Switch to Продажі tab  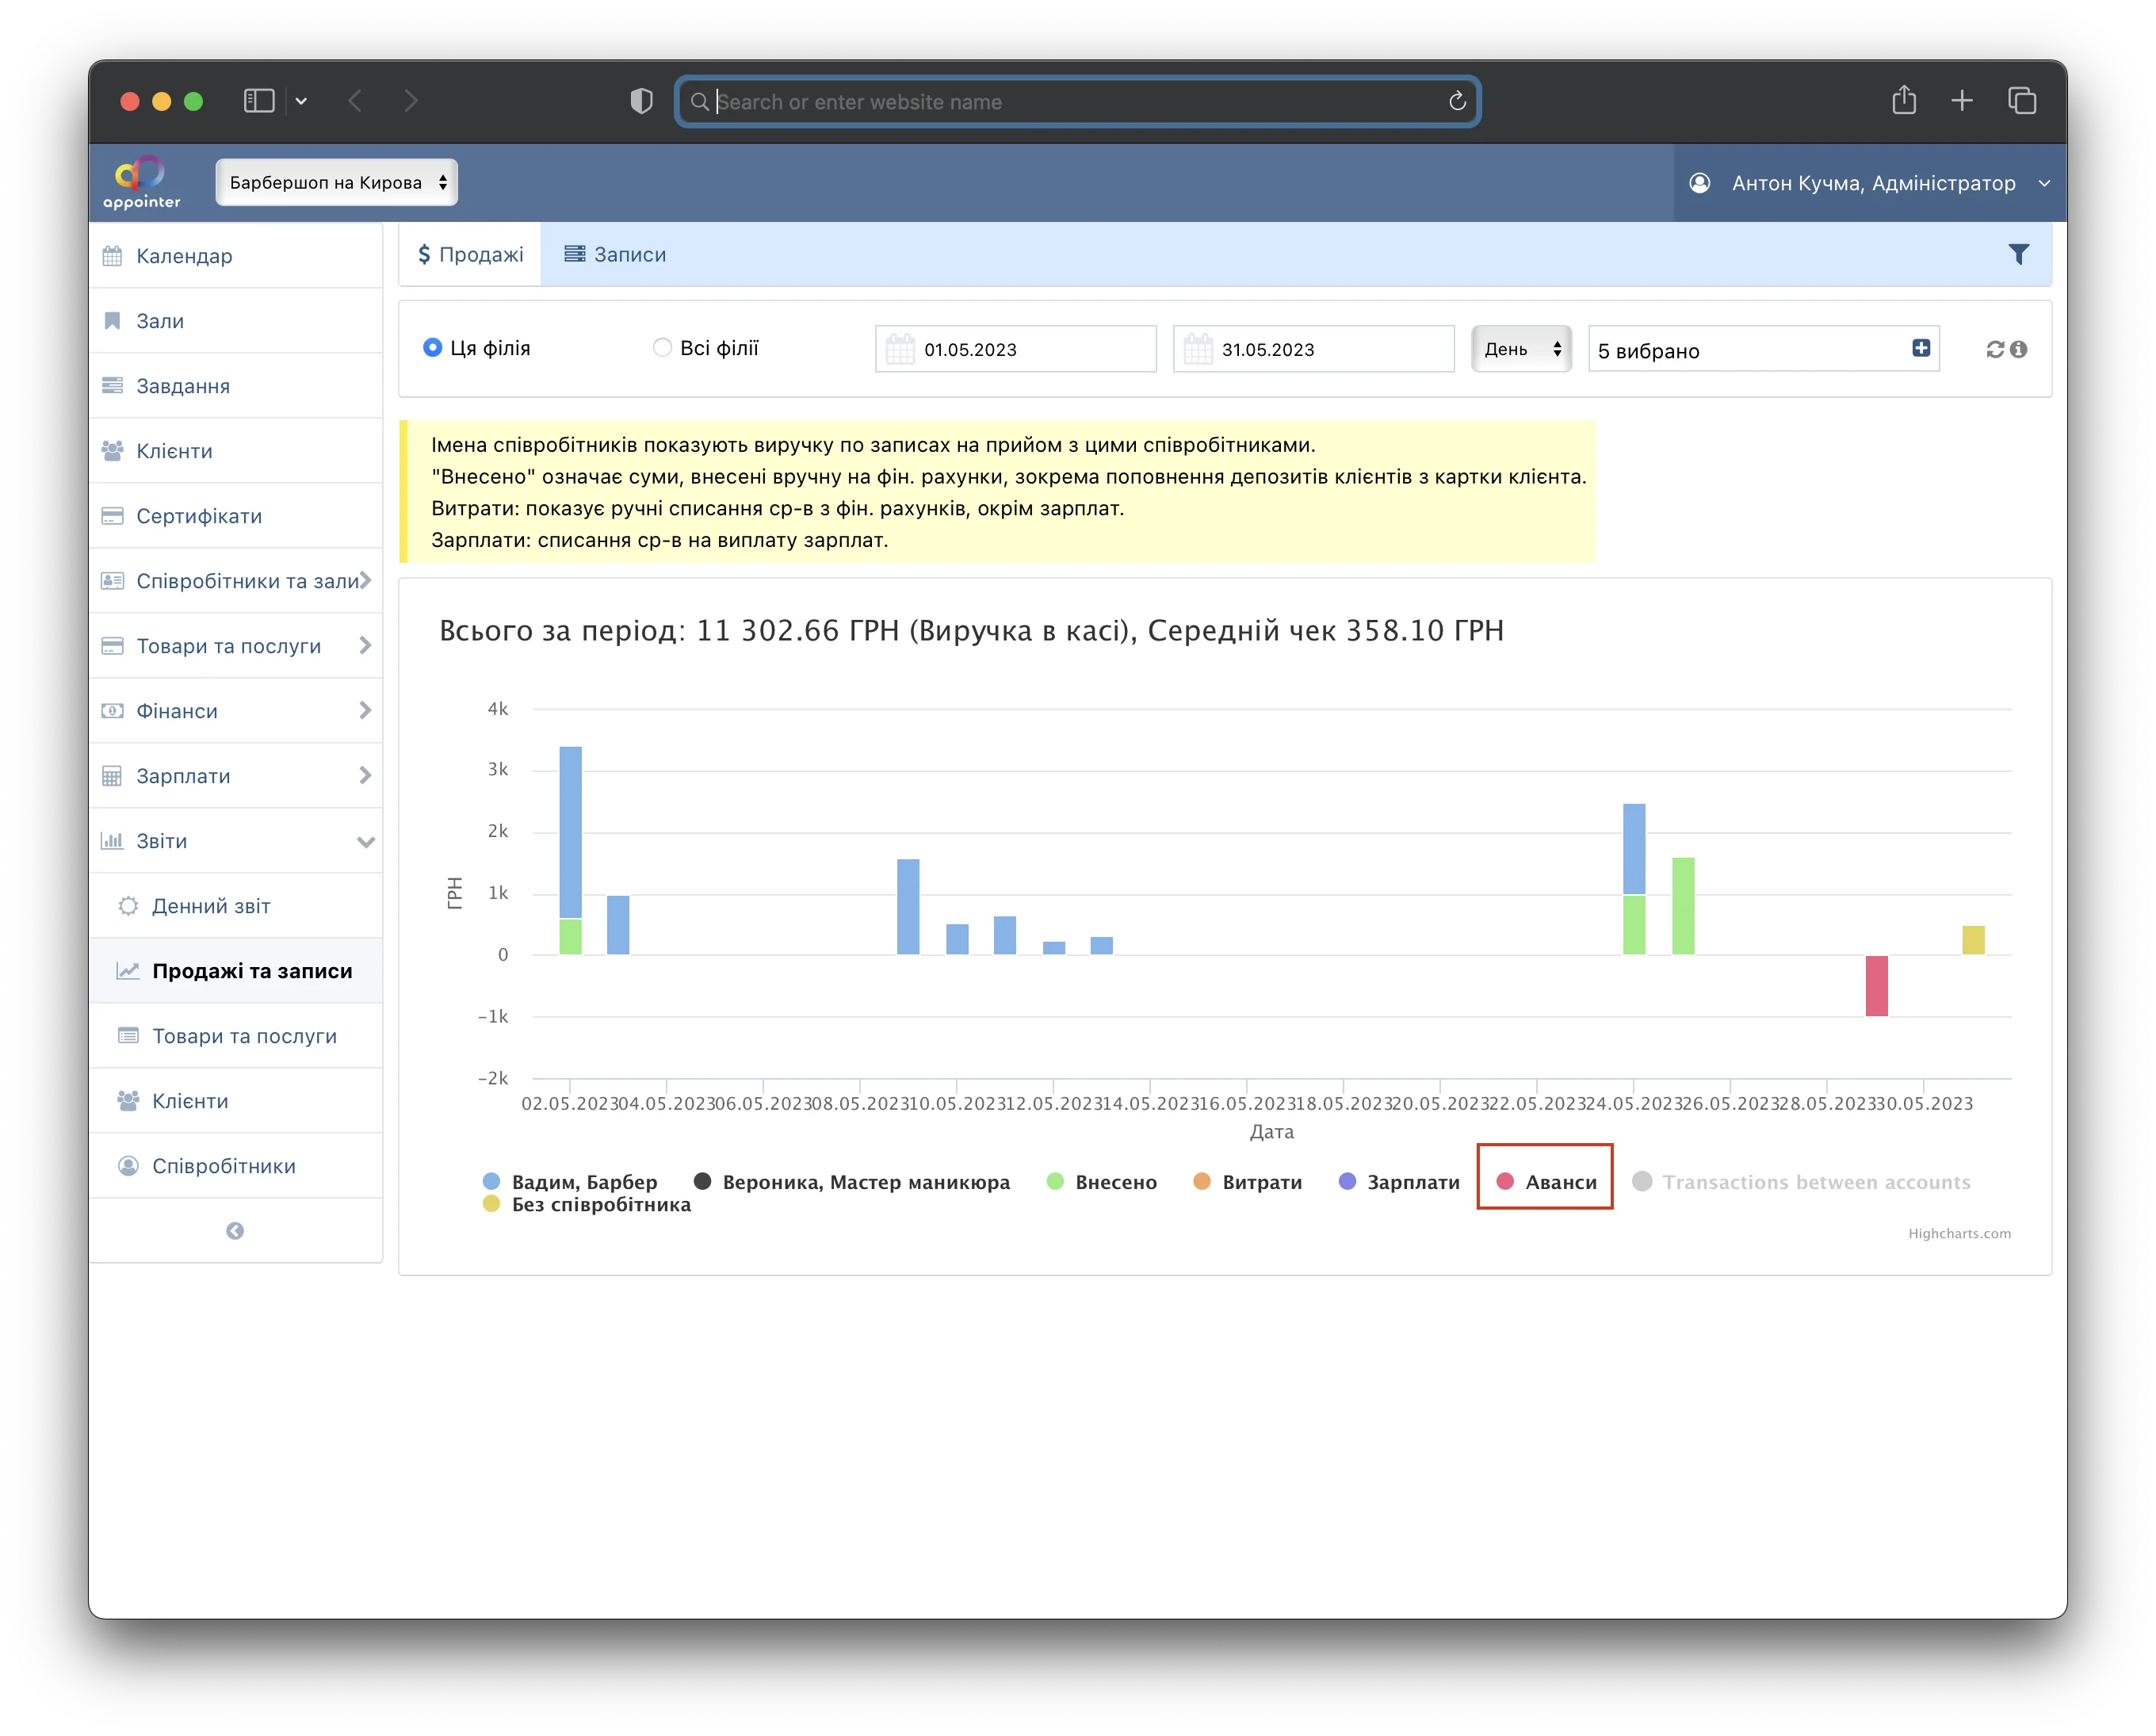click(470, 254)
